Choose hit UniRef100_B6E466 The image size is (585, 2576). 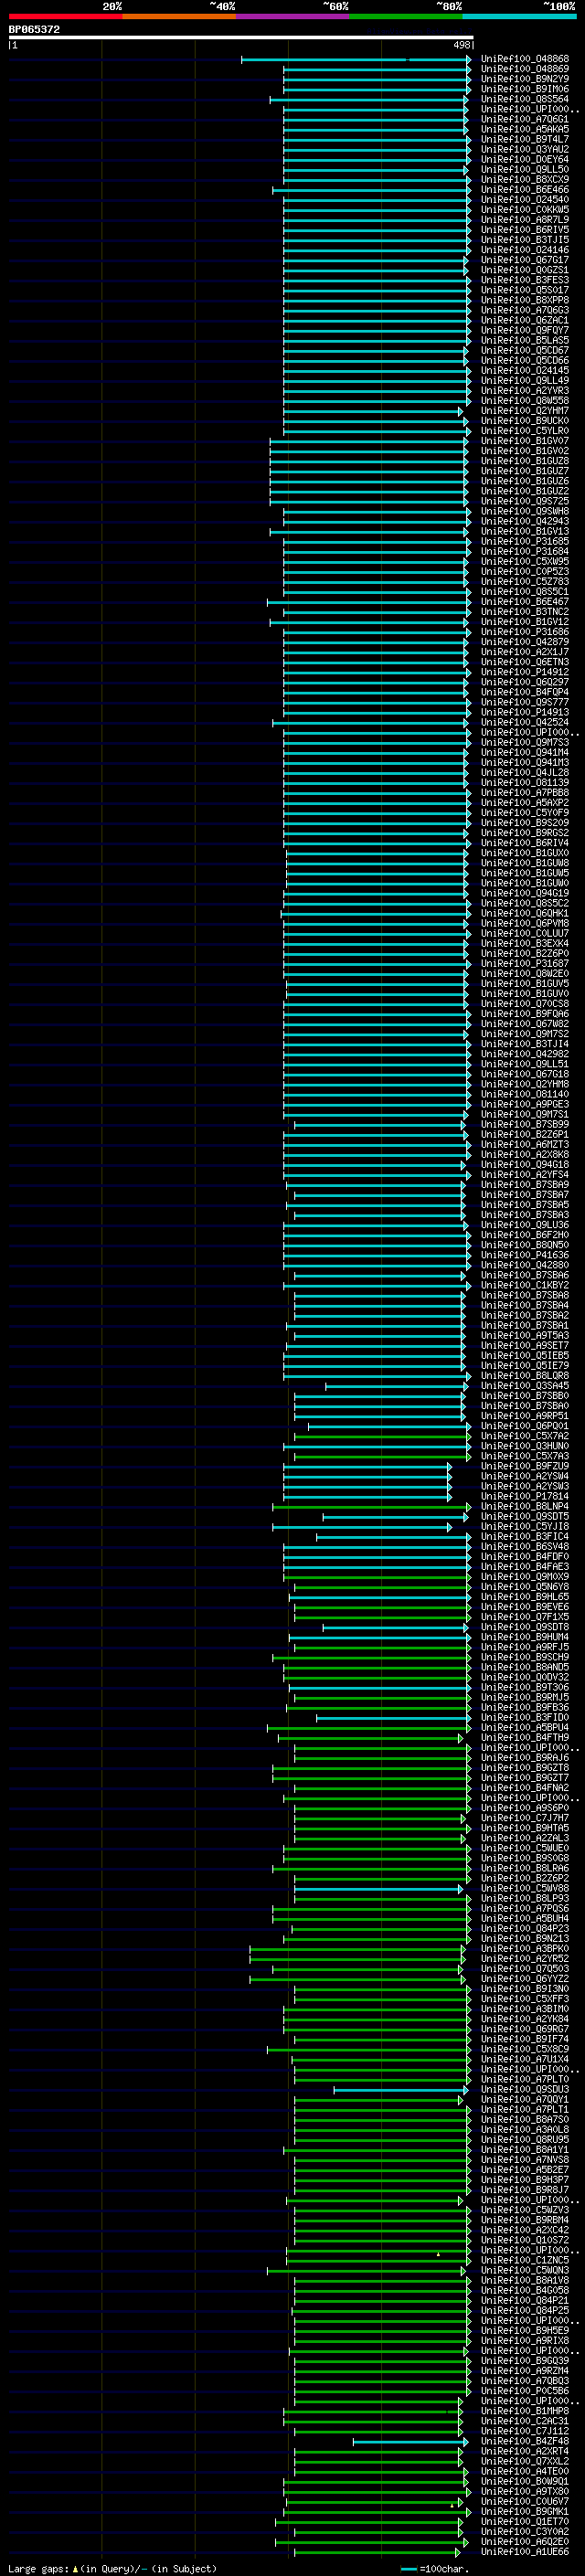tap(525, 190)
